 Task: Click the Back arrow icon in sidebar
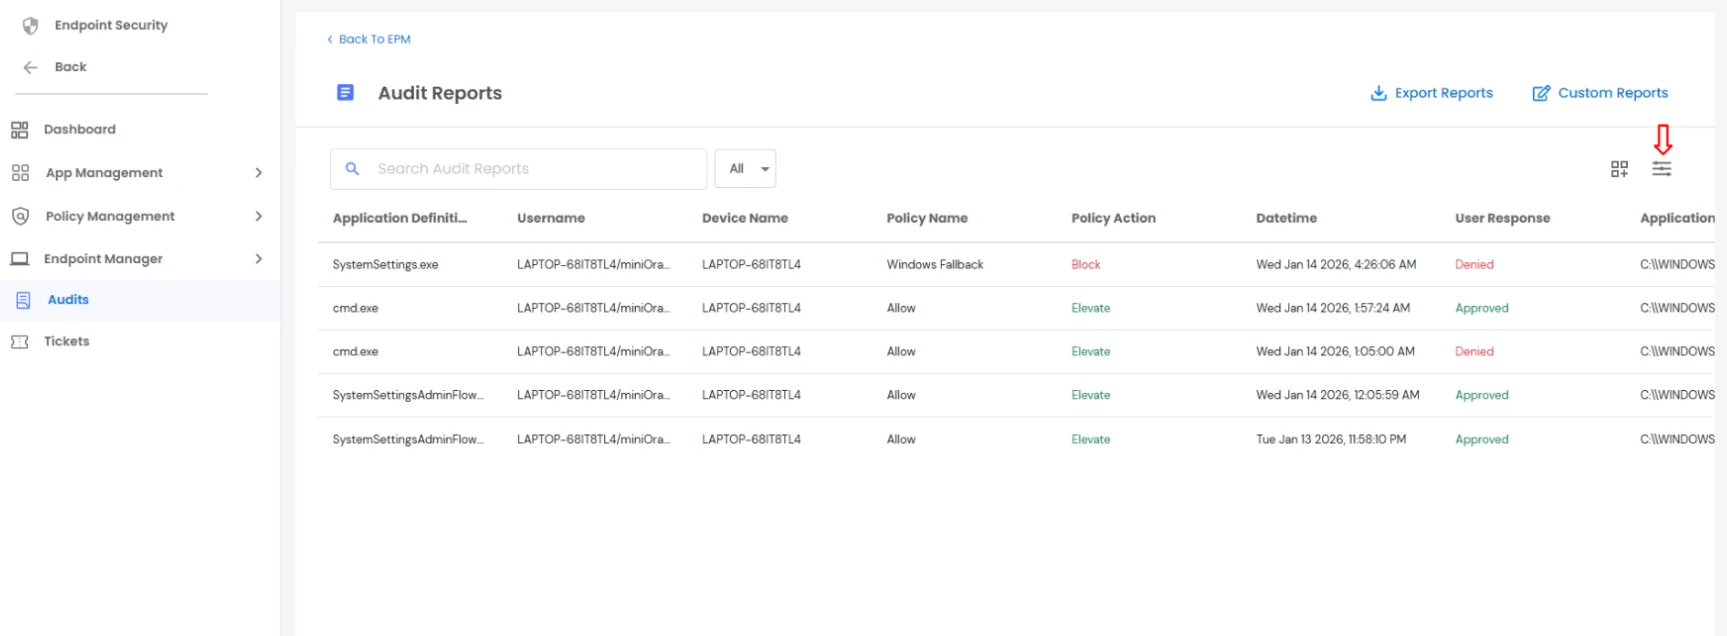pyautogui.click(x=31, y=67)
